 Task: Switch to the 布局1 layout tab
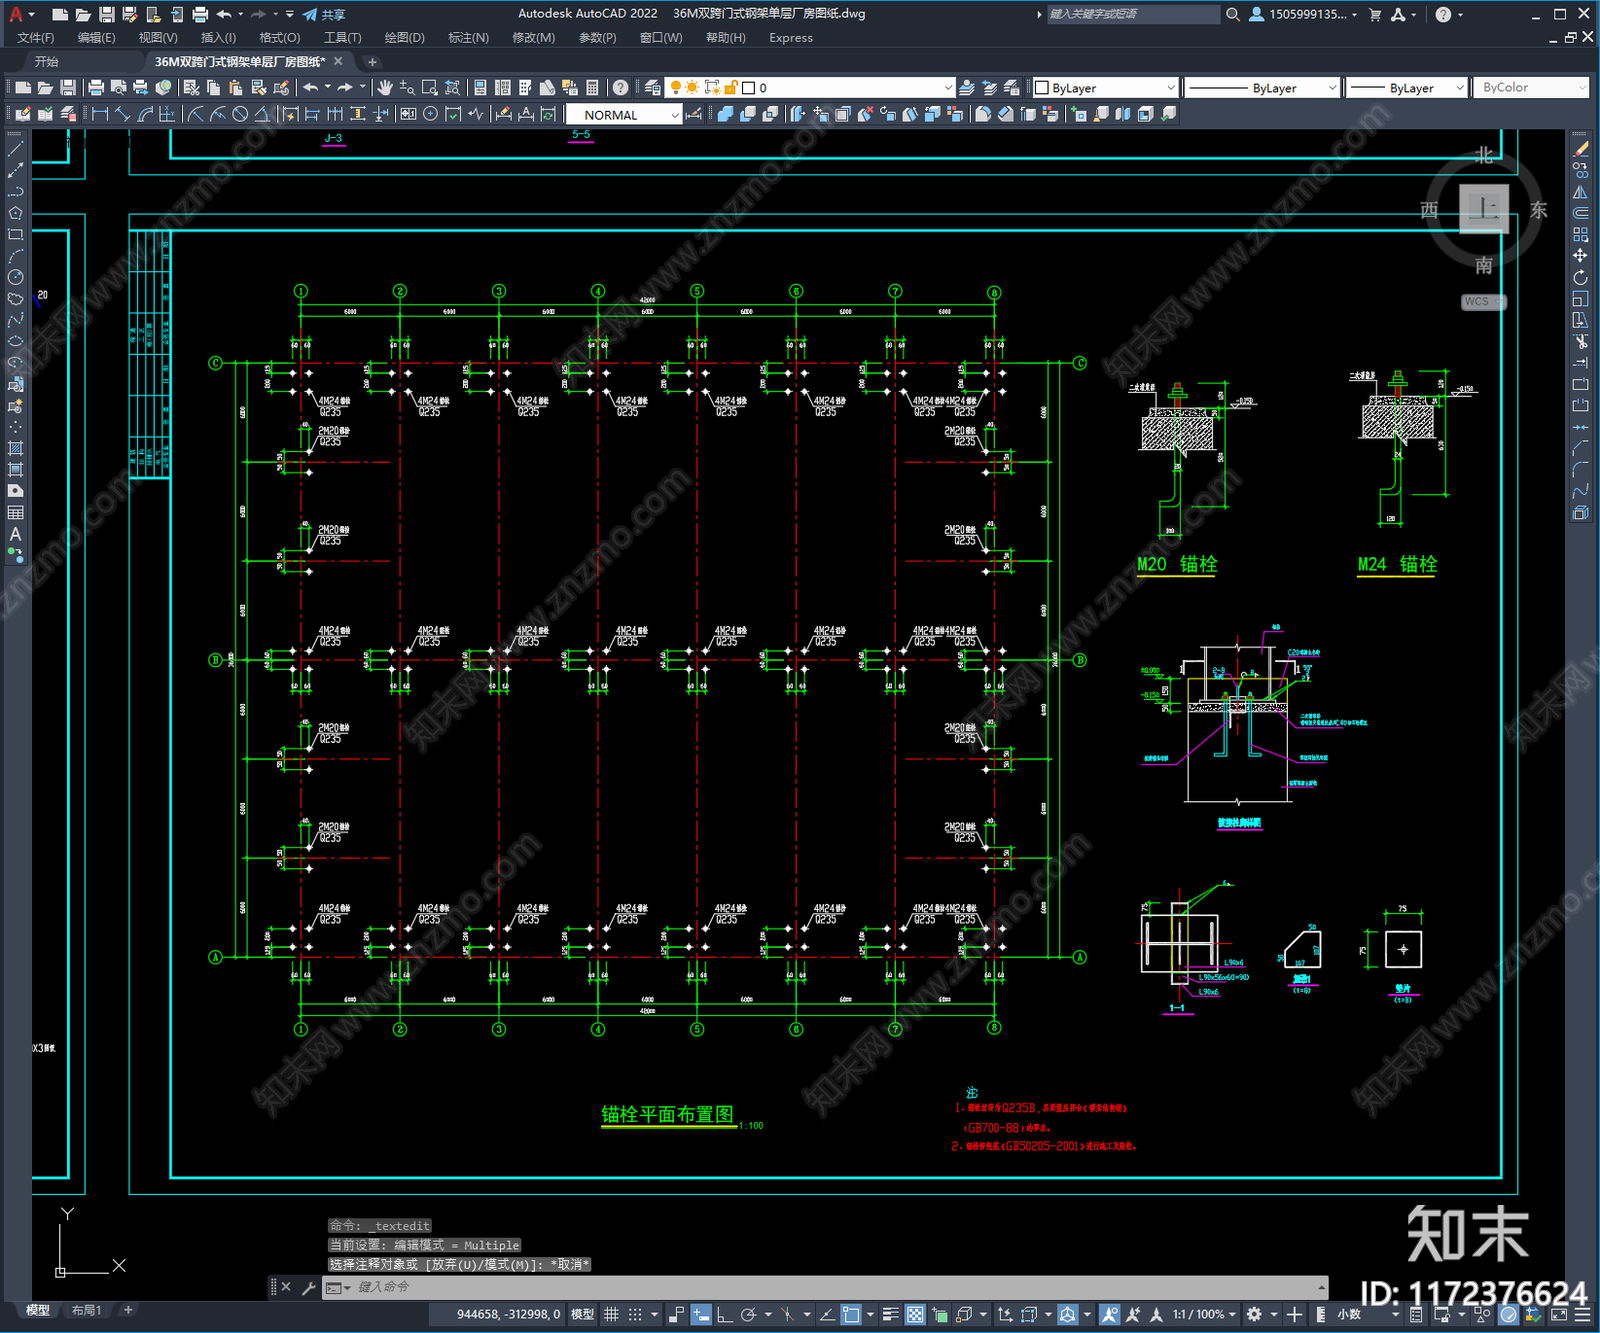87,1310
